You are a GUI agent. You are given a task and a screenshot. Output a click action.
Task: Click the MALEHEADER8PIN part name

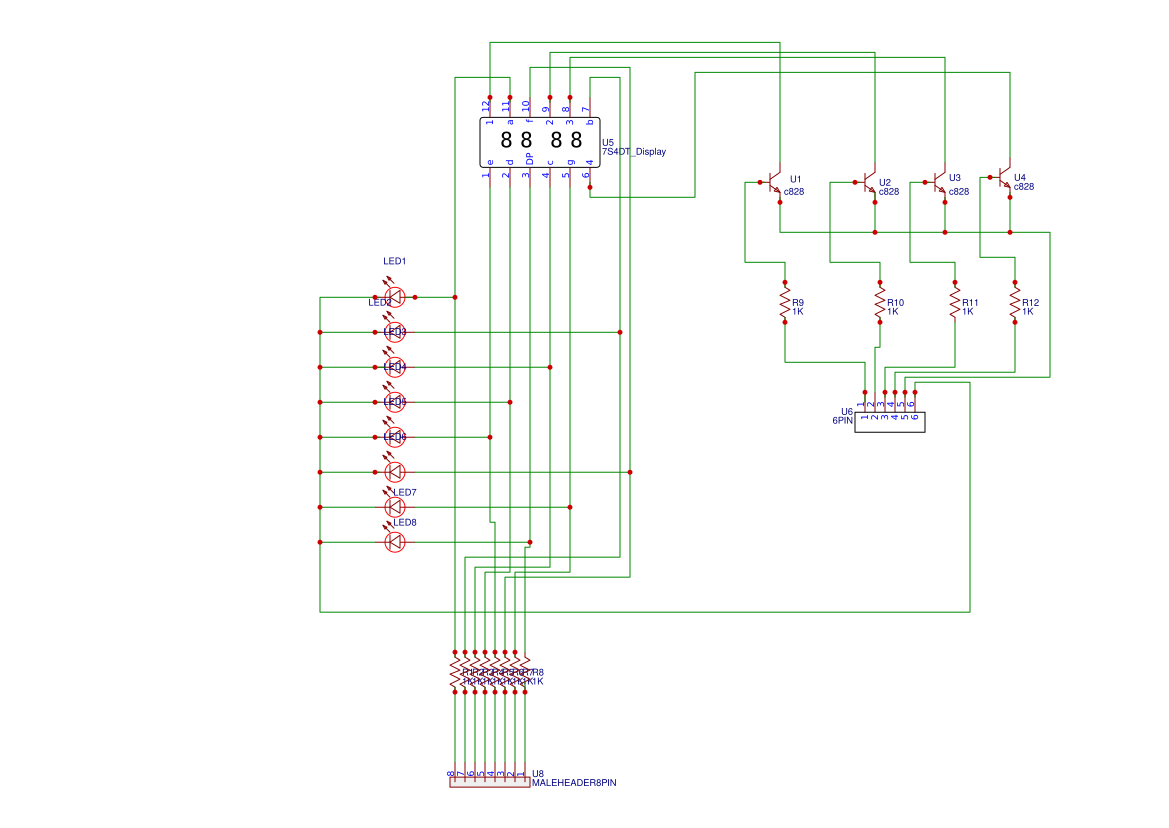[574, 783]
